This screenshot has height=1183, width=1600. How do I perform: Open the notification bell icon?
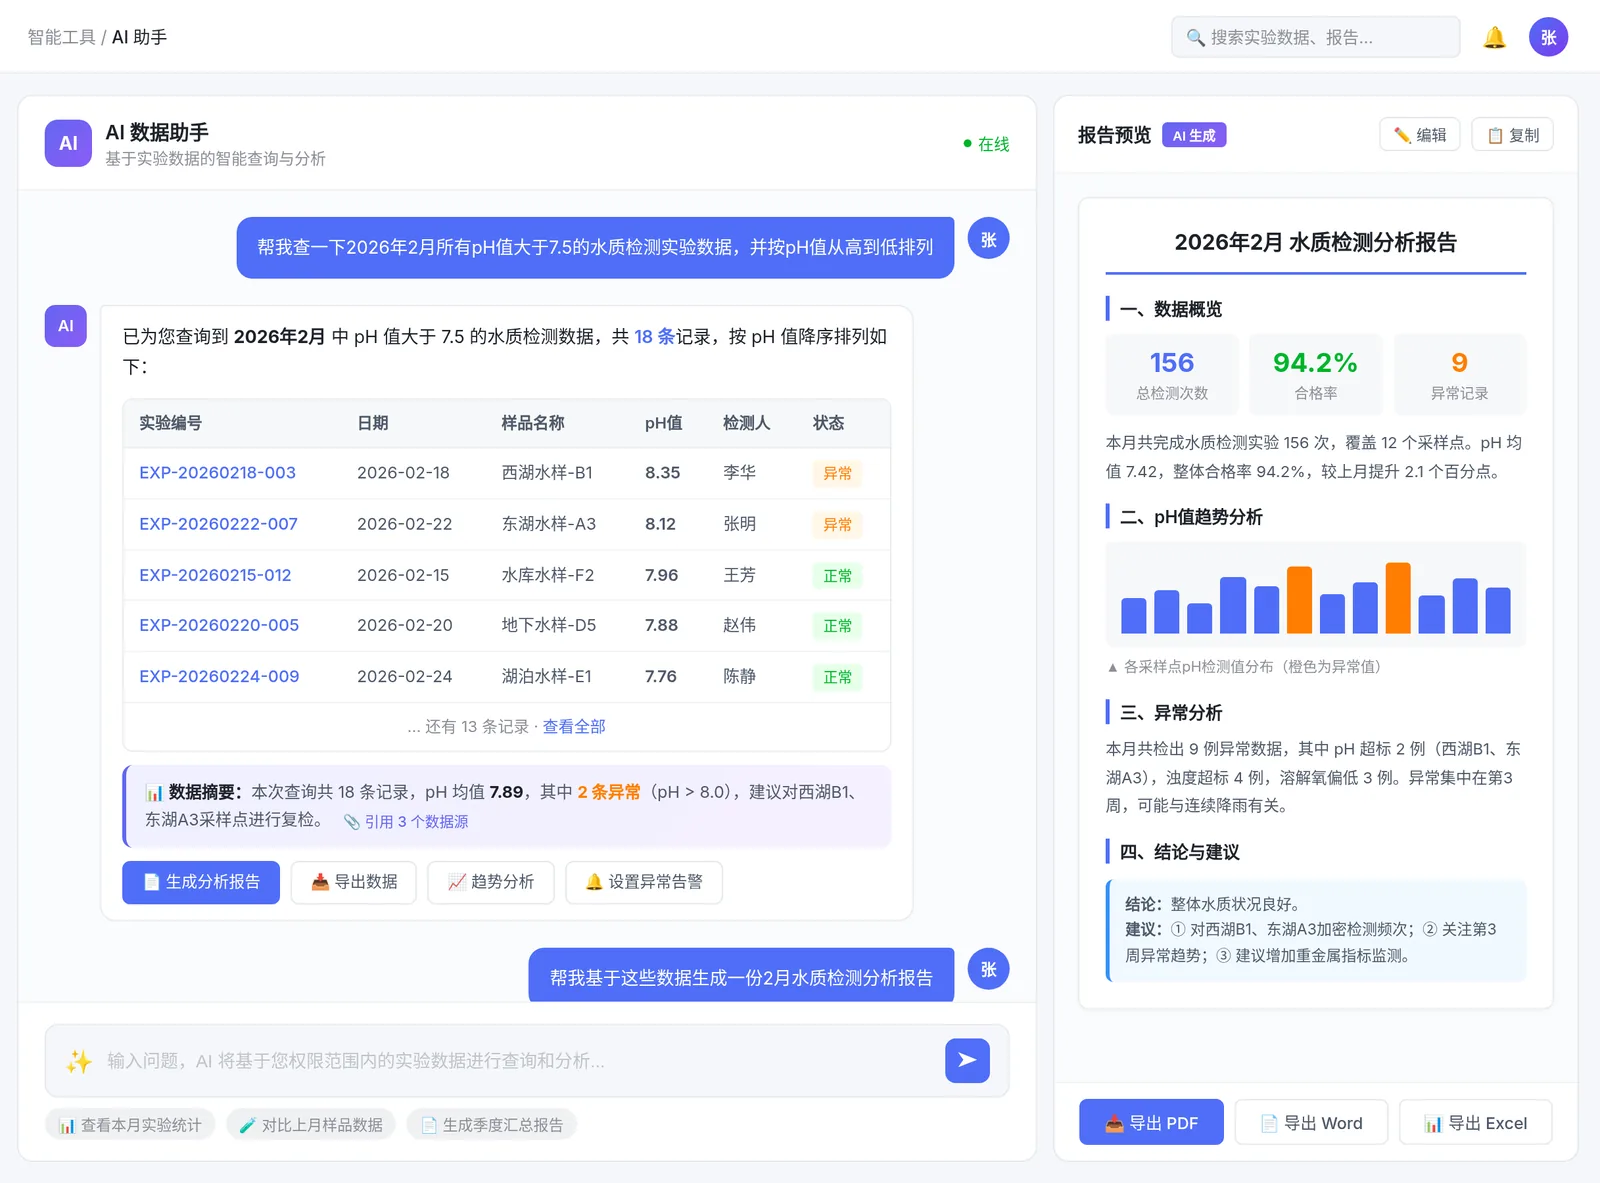coord(1494,37)
